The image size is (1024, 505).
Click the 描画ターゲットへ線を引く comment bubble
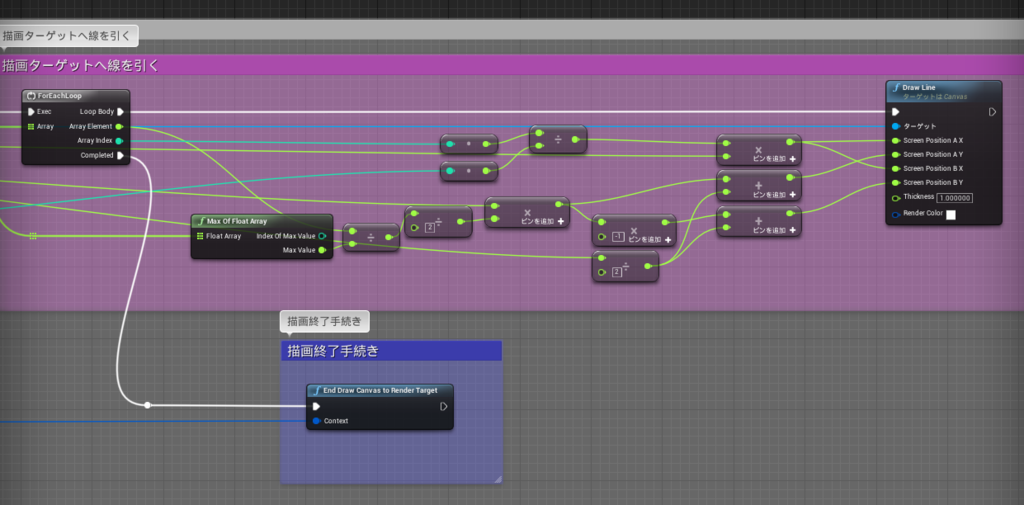(69, 35)
